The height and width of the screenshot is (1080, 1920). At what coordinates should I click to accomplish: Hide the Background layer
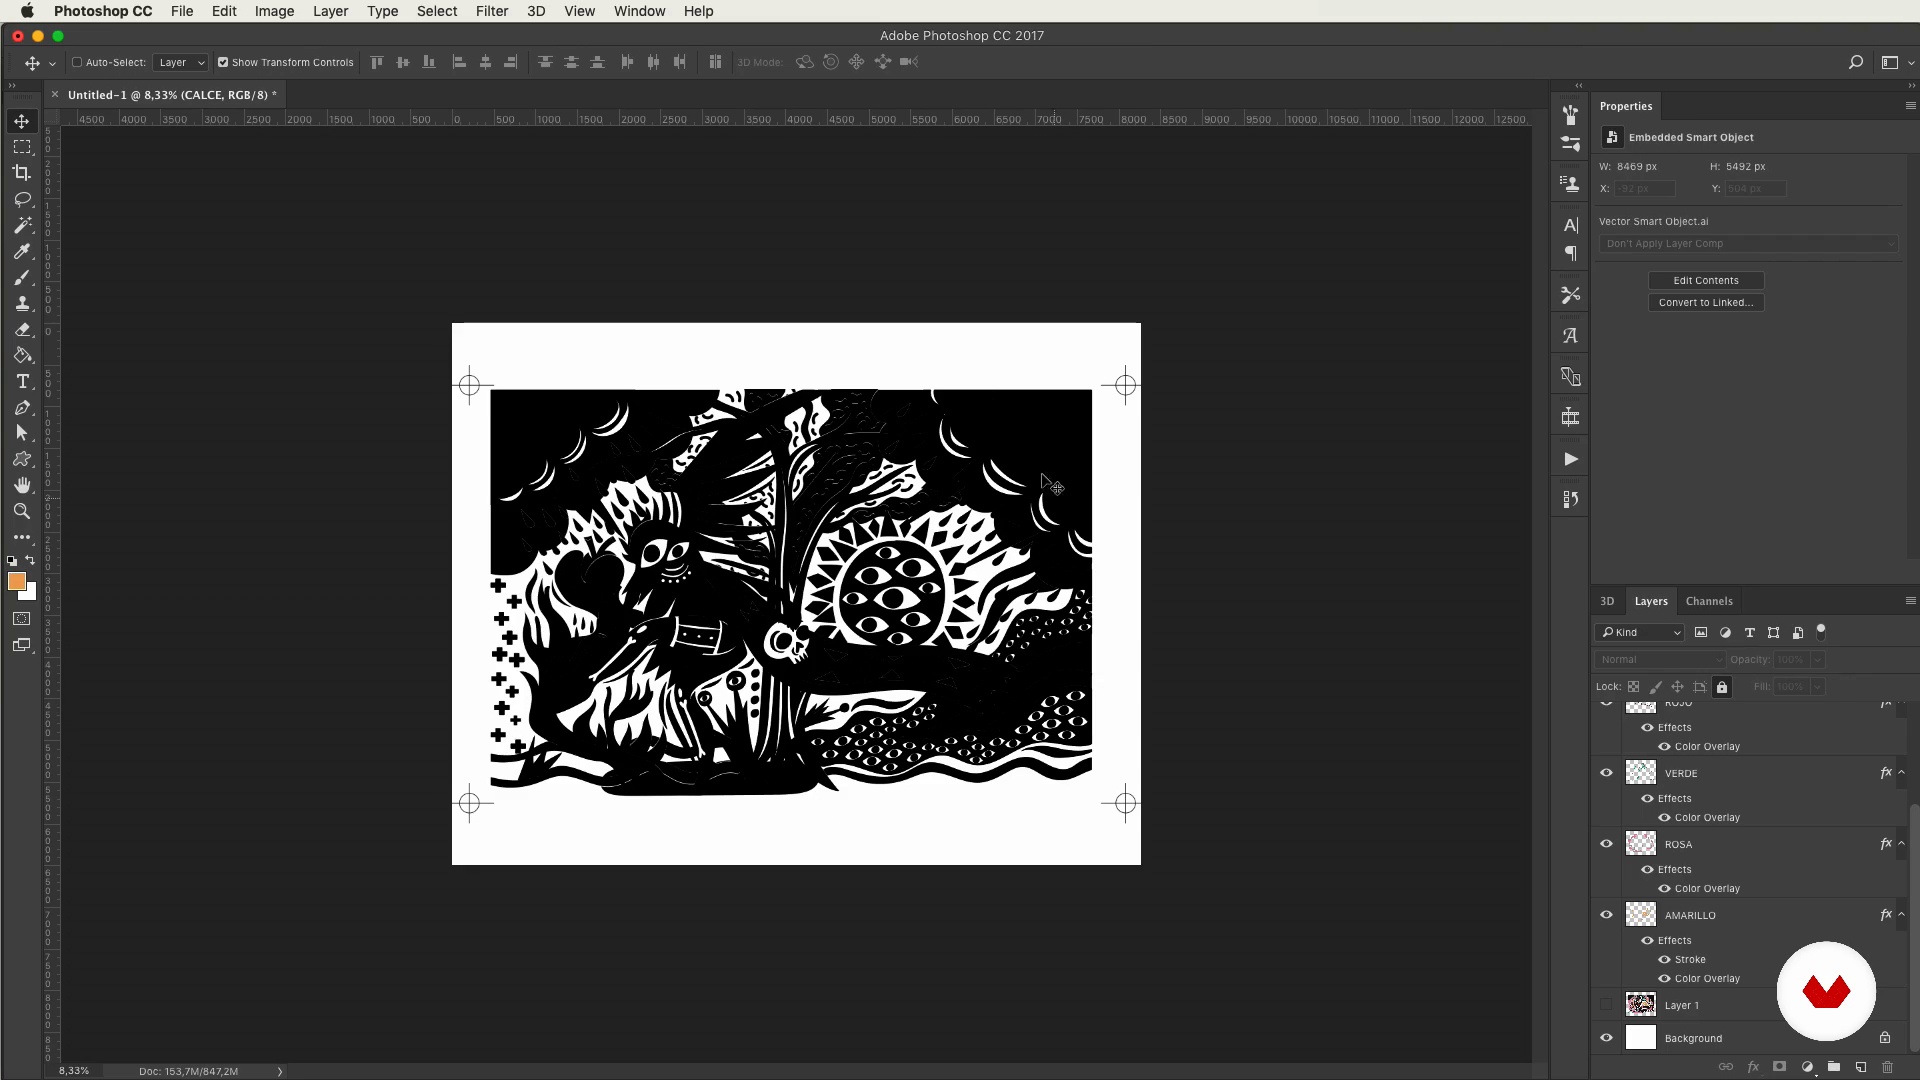click(1607, 1038)
